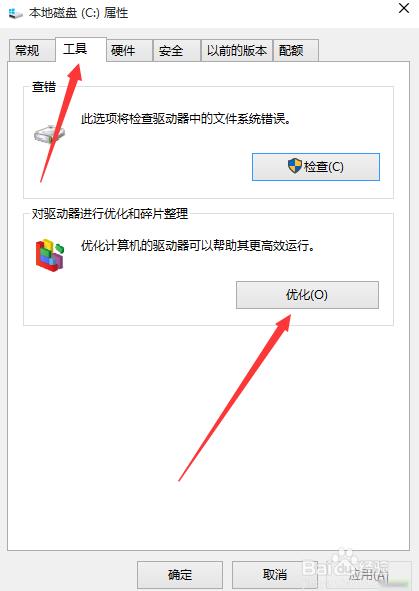The image size is (419, 591).
Task: Click the drive icon in the title bar
Action: point(15,13)
